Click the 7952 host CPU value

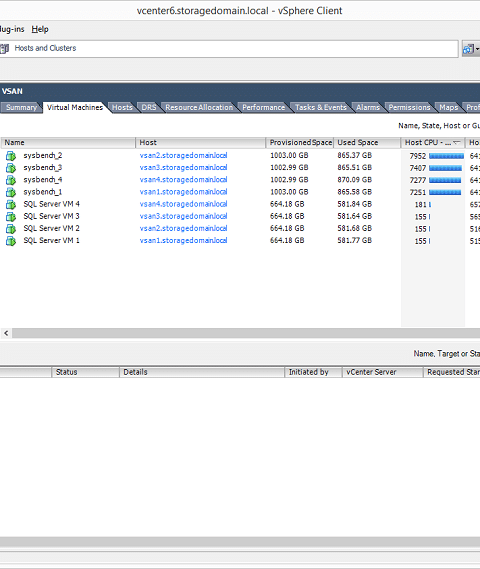point(418,156)
